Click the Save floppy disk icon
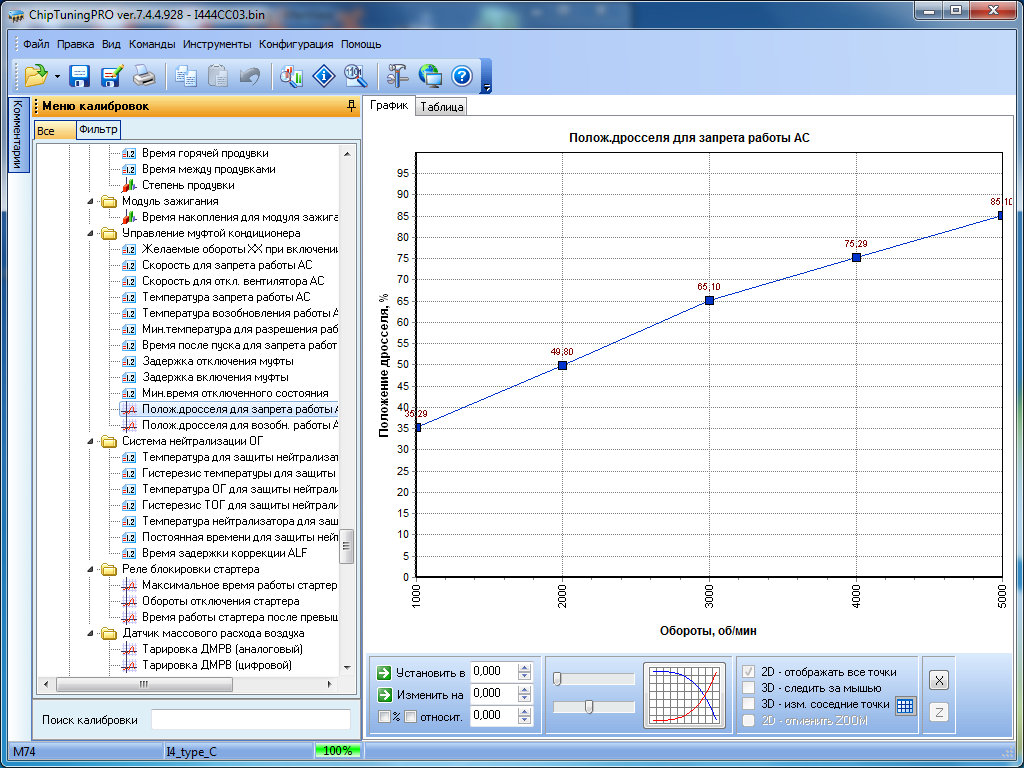Screen dimensions: 1024x768 click(x=80, y=76)
